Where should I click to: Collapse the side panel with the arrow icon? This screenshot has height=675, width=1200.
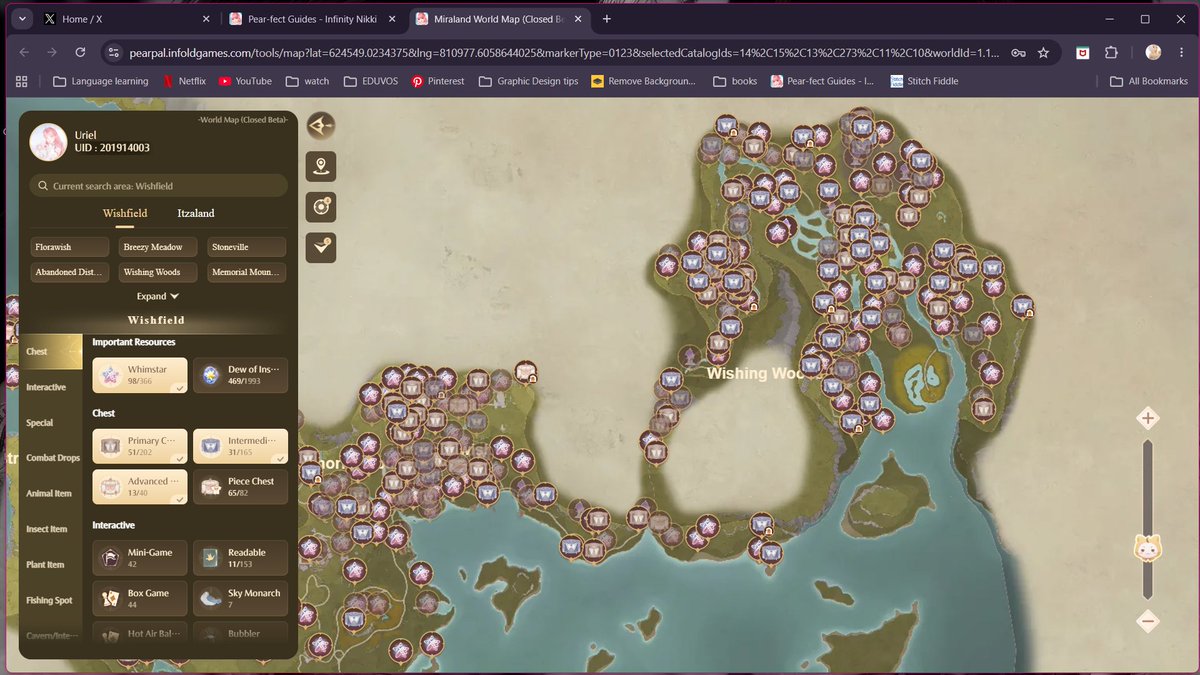tap(321, 126)
